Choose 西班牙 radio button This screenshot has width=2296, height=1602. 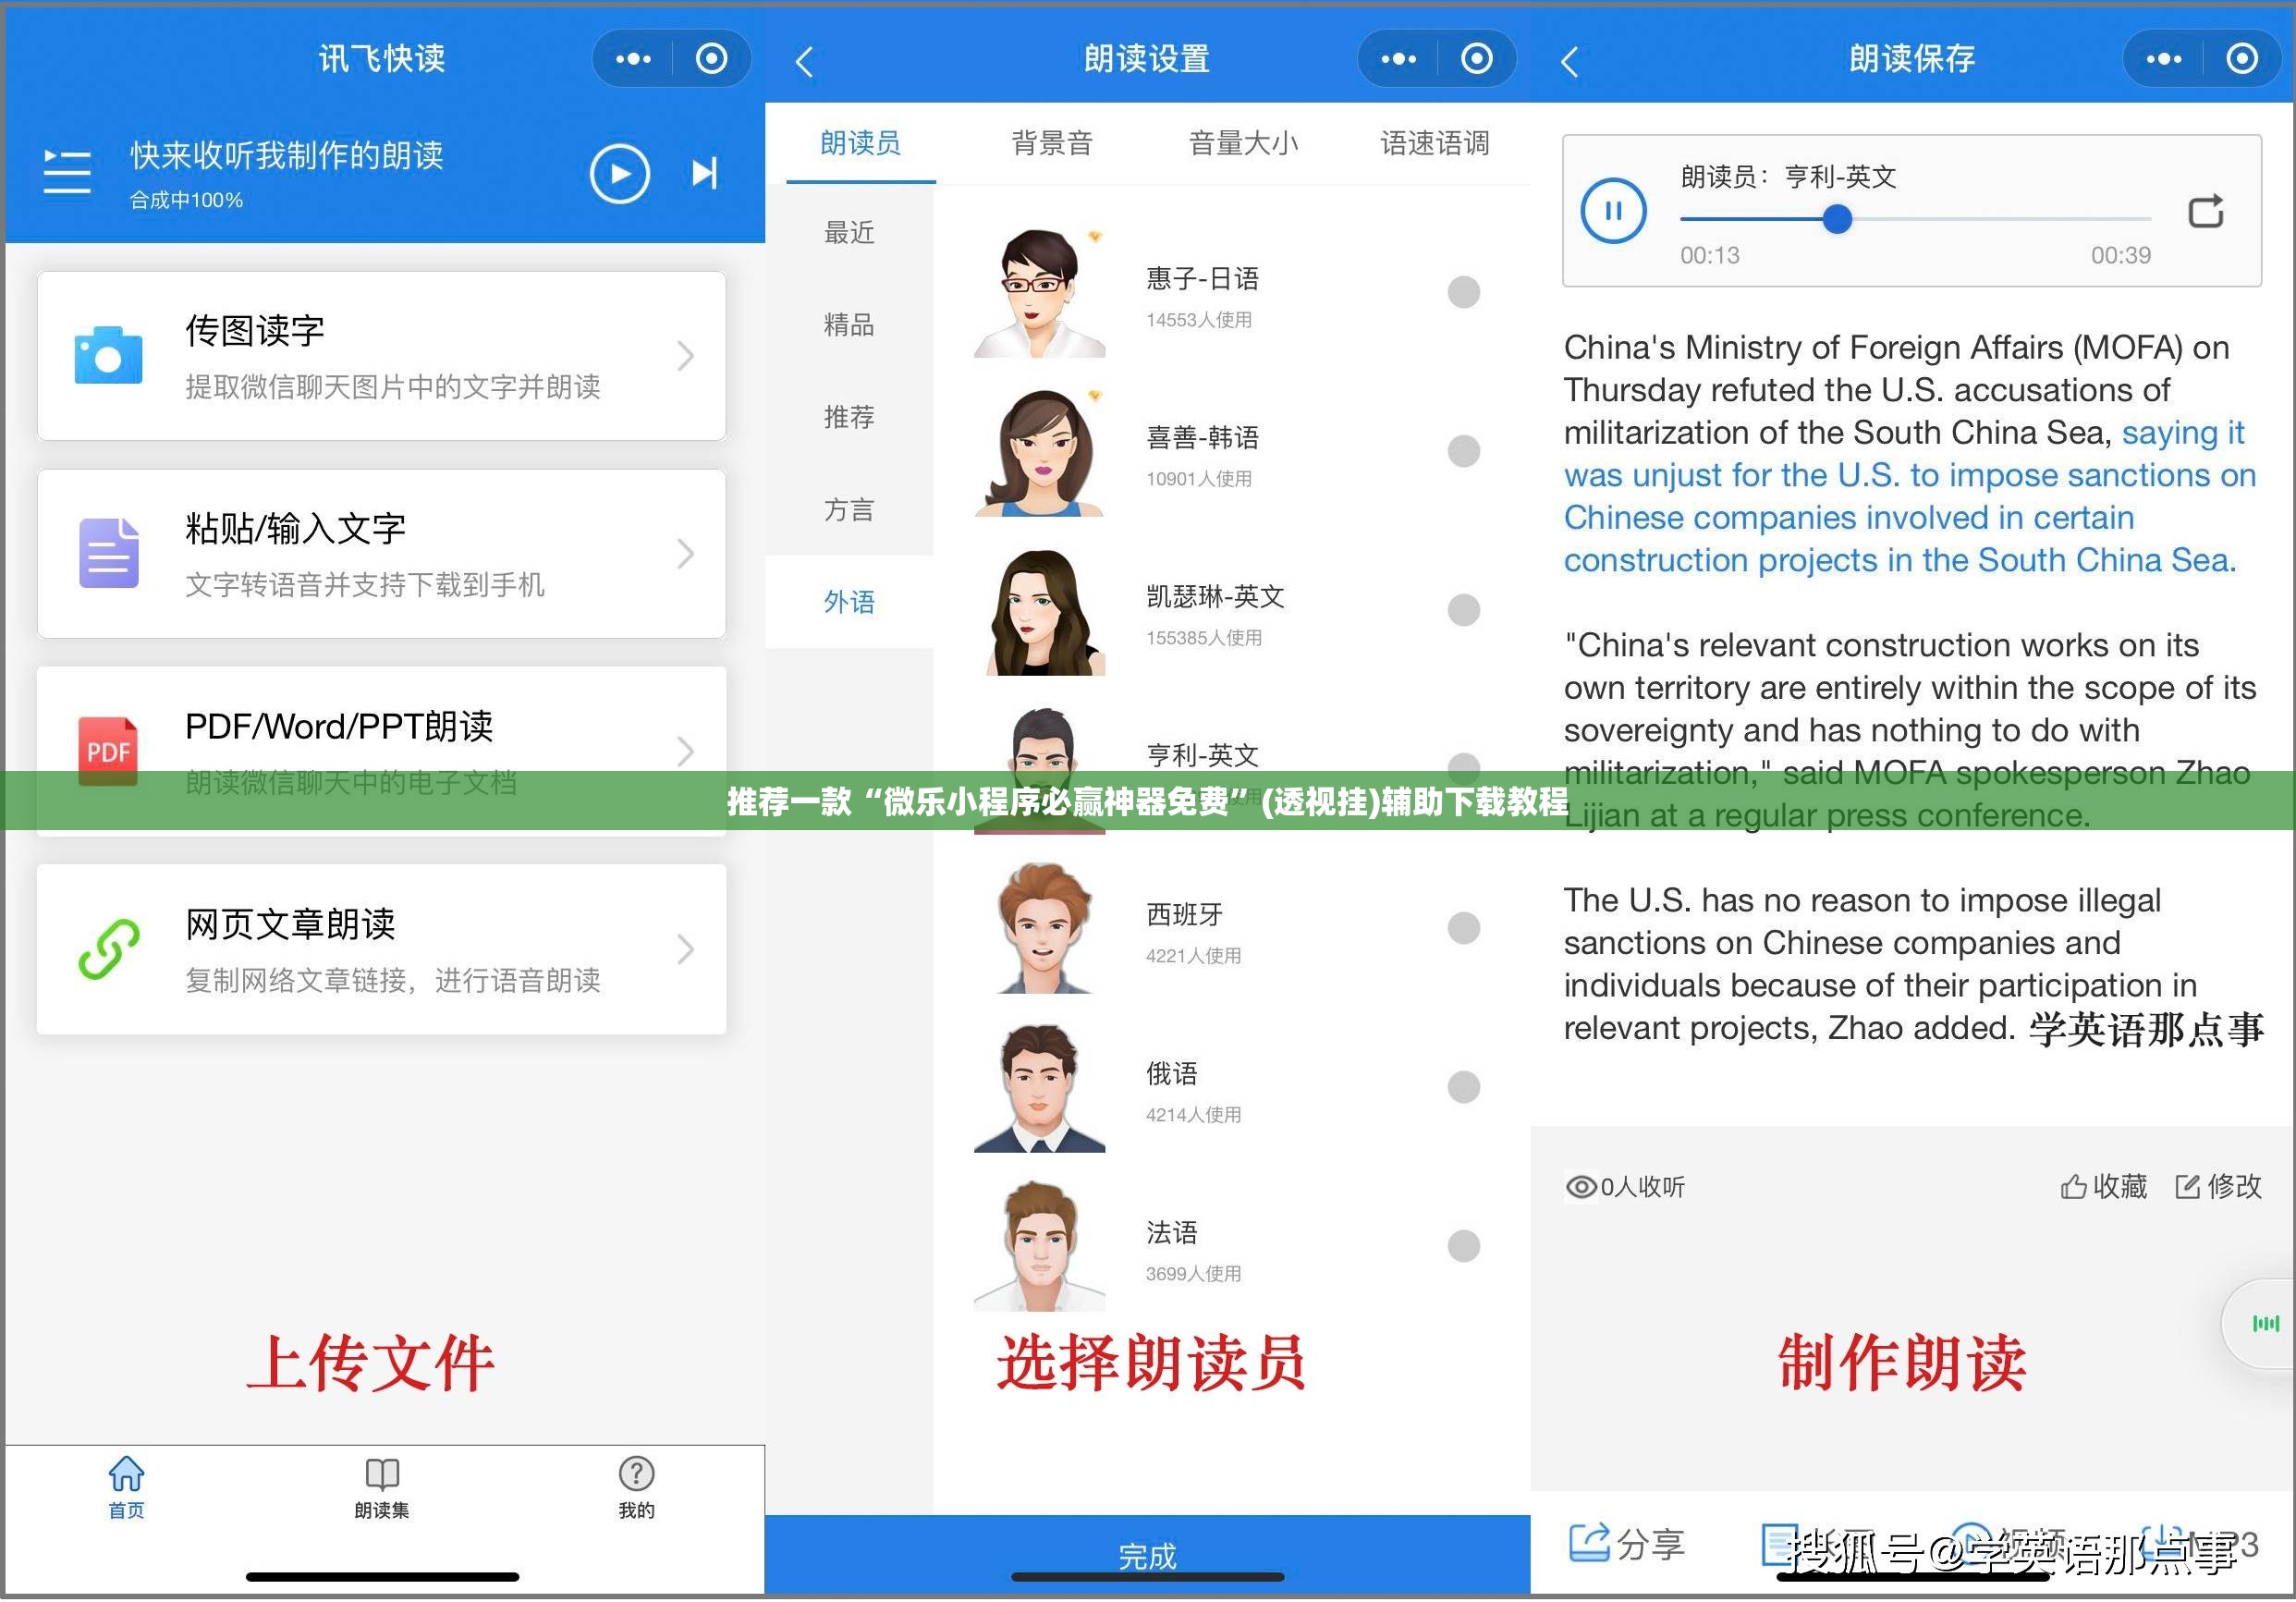tap(1463, 928)
